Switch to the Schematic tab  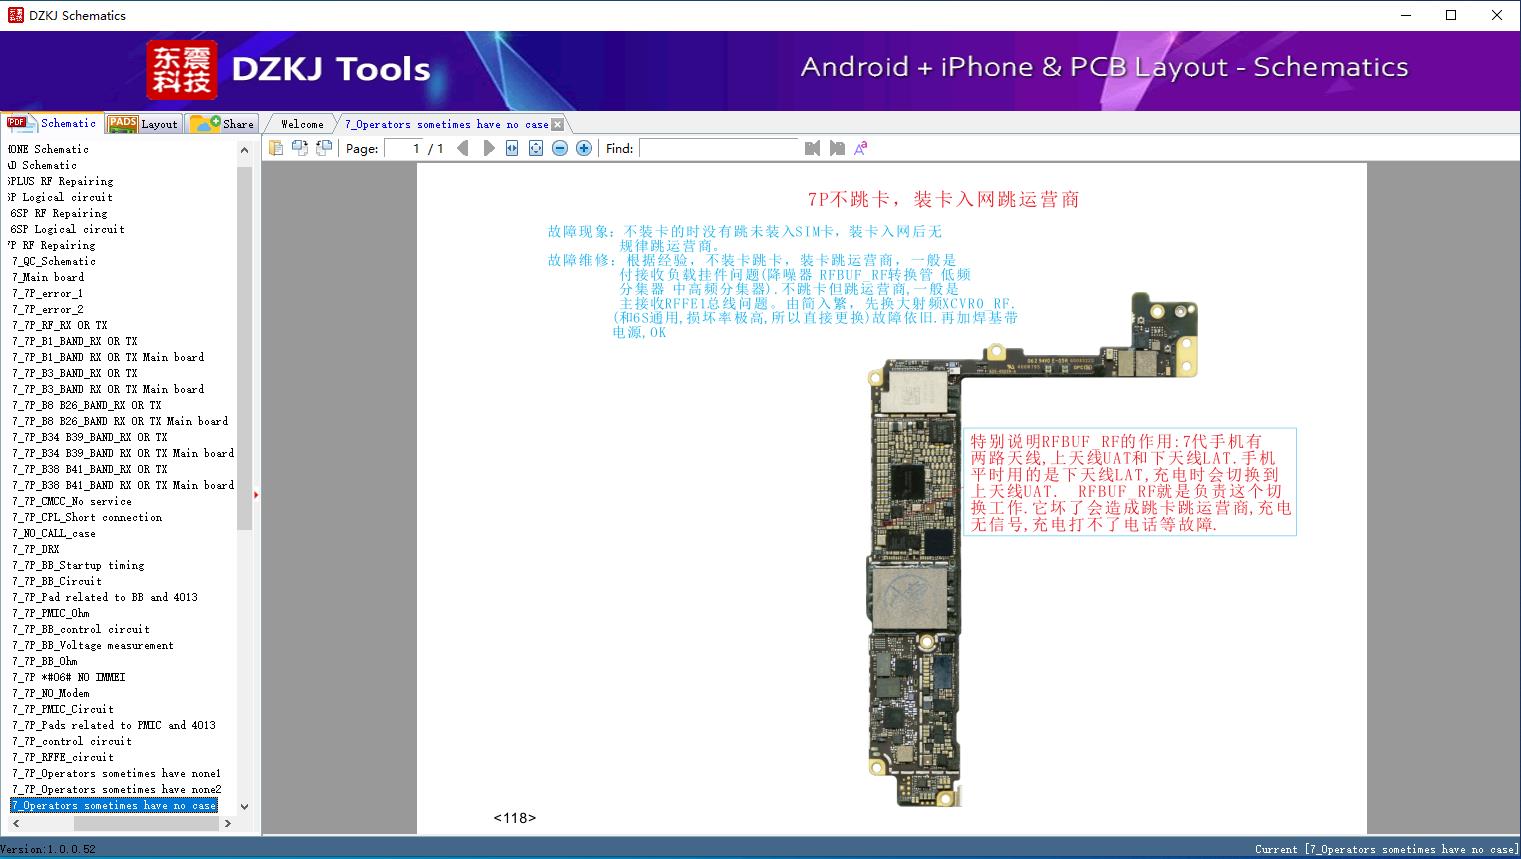[52, 123]
